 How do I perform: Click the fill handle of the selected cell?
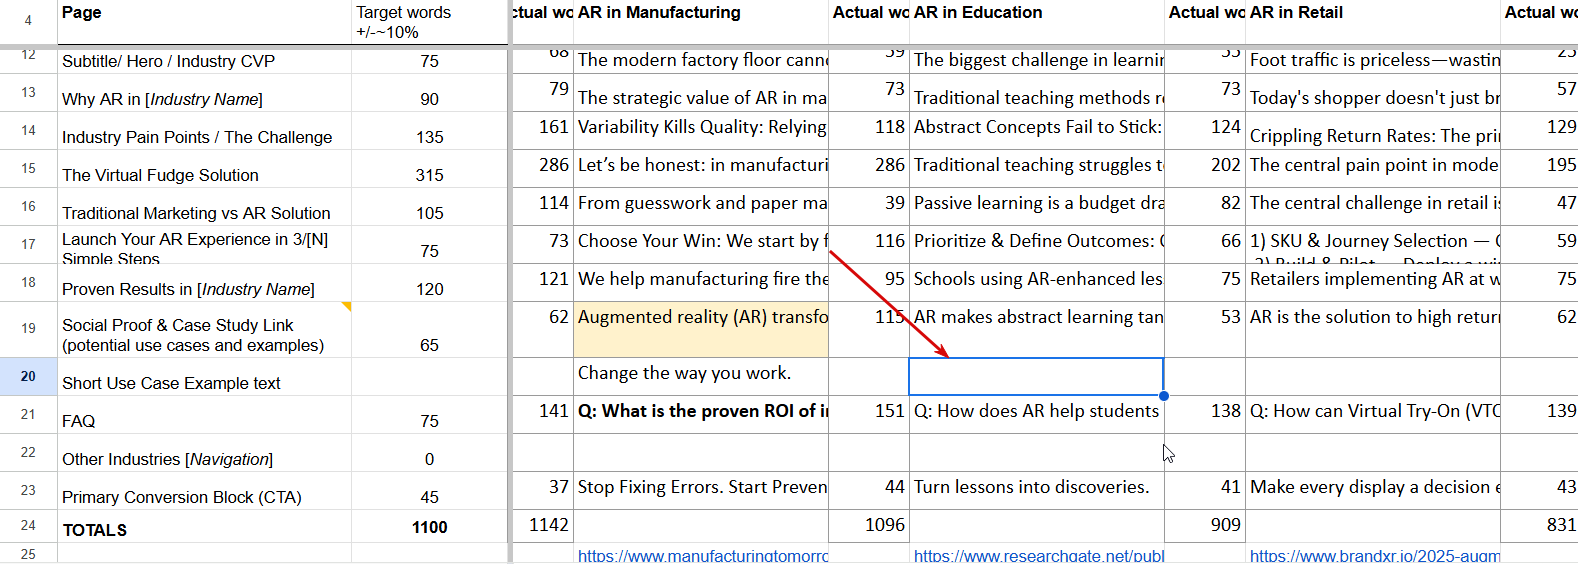pos(1164,396)
